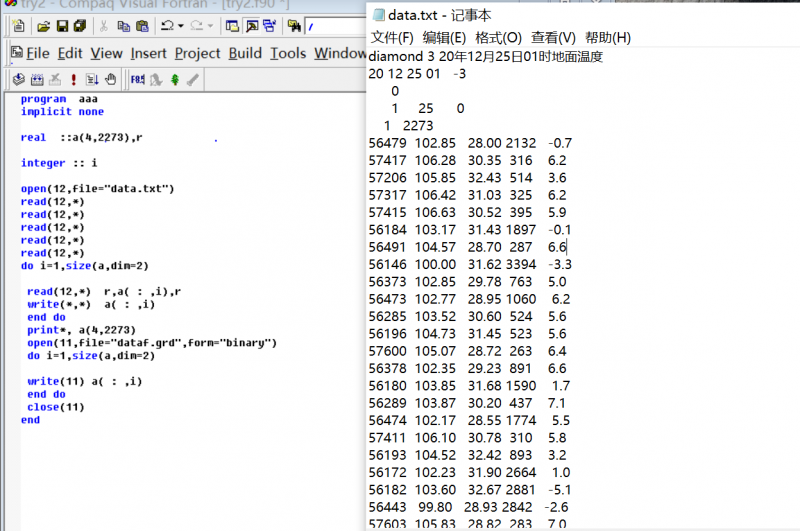Open Notepad's 文件(F) menu
The width and height of the screenshot is (800, 531).
tap(392, 38)
